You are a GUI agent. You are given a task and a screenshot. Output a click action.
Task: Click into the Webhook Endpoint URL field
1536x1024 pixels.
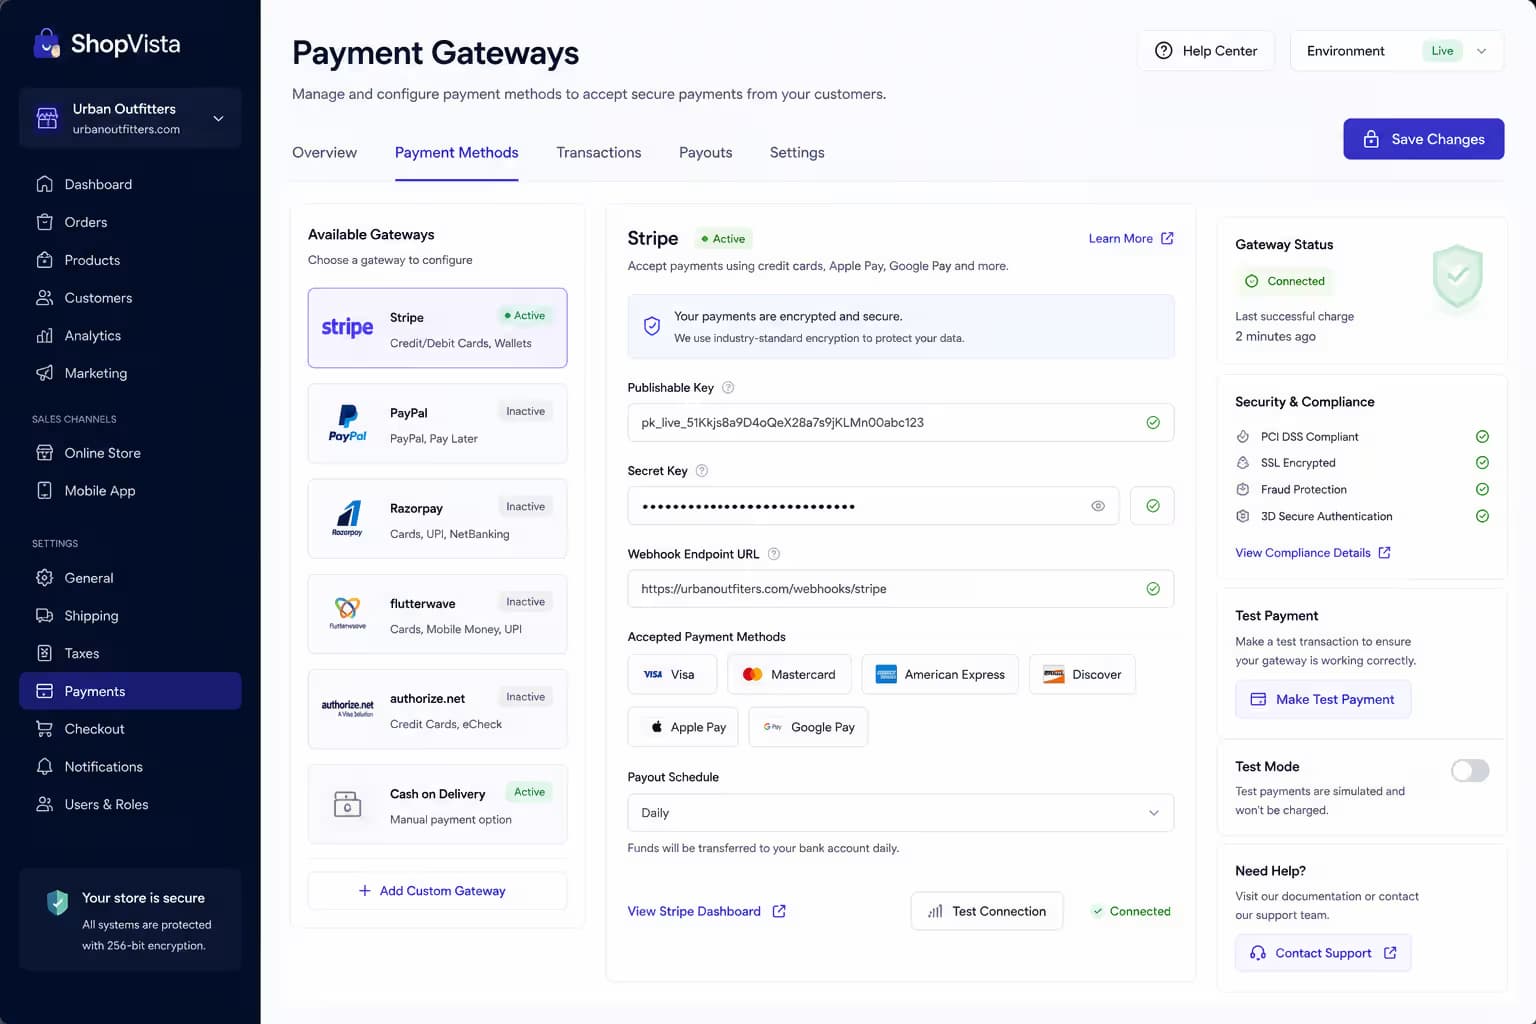point(900,589)
